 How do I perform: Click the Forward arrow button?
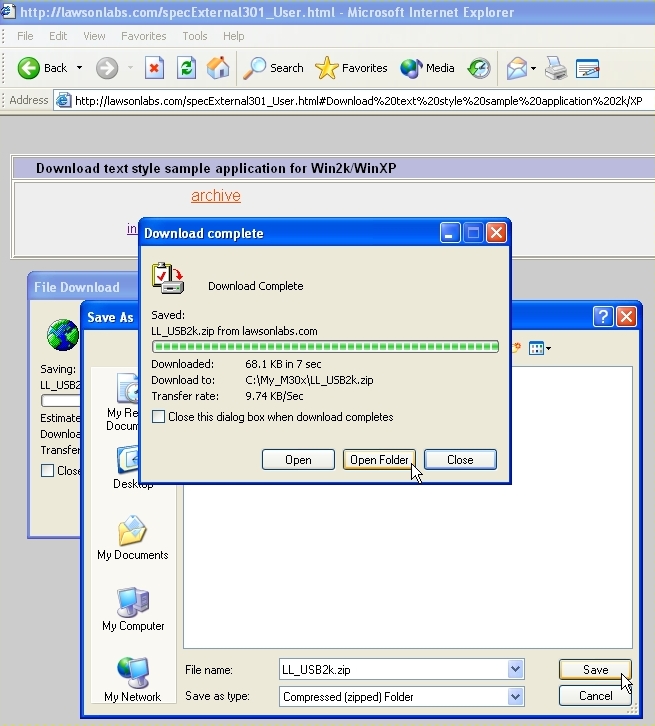pyautogui.click(x=107, y=69)
